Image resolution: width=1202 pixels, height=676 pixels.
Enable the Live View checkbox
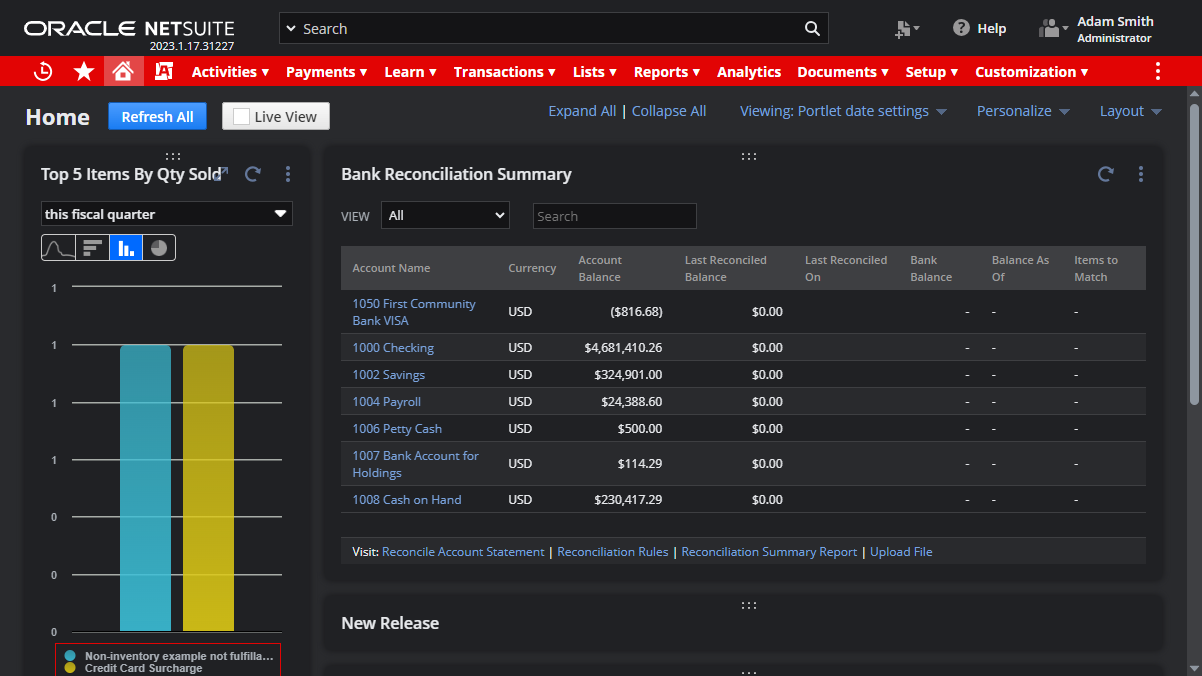pyautogui.click(x=241, y=117)
